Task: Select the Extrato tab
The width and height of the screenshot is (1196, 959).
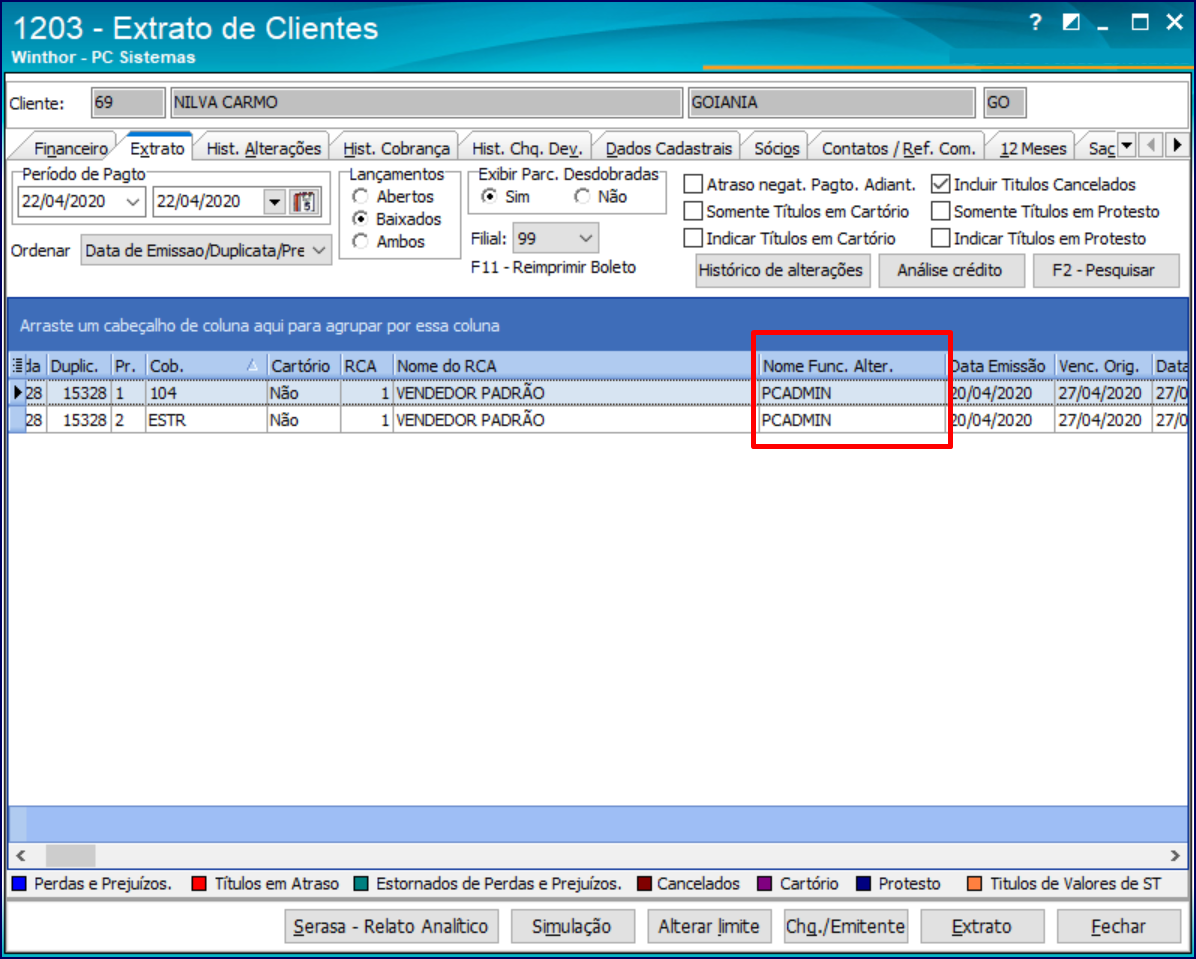Action: [x=156, y=148]
